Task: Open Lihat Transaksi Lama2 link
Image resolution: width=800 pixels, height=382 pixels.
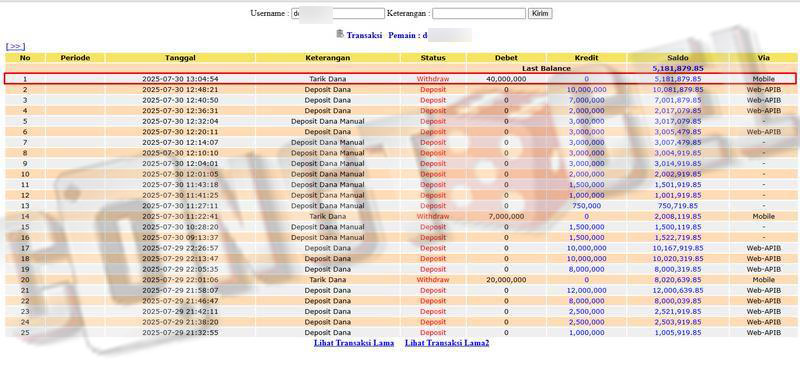Action: click(447, 343)
